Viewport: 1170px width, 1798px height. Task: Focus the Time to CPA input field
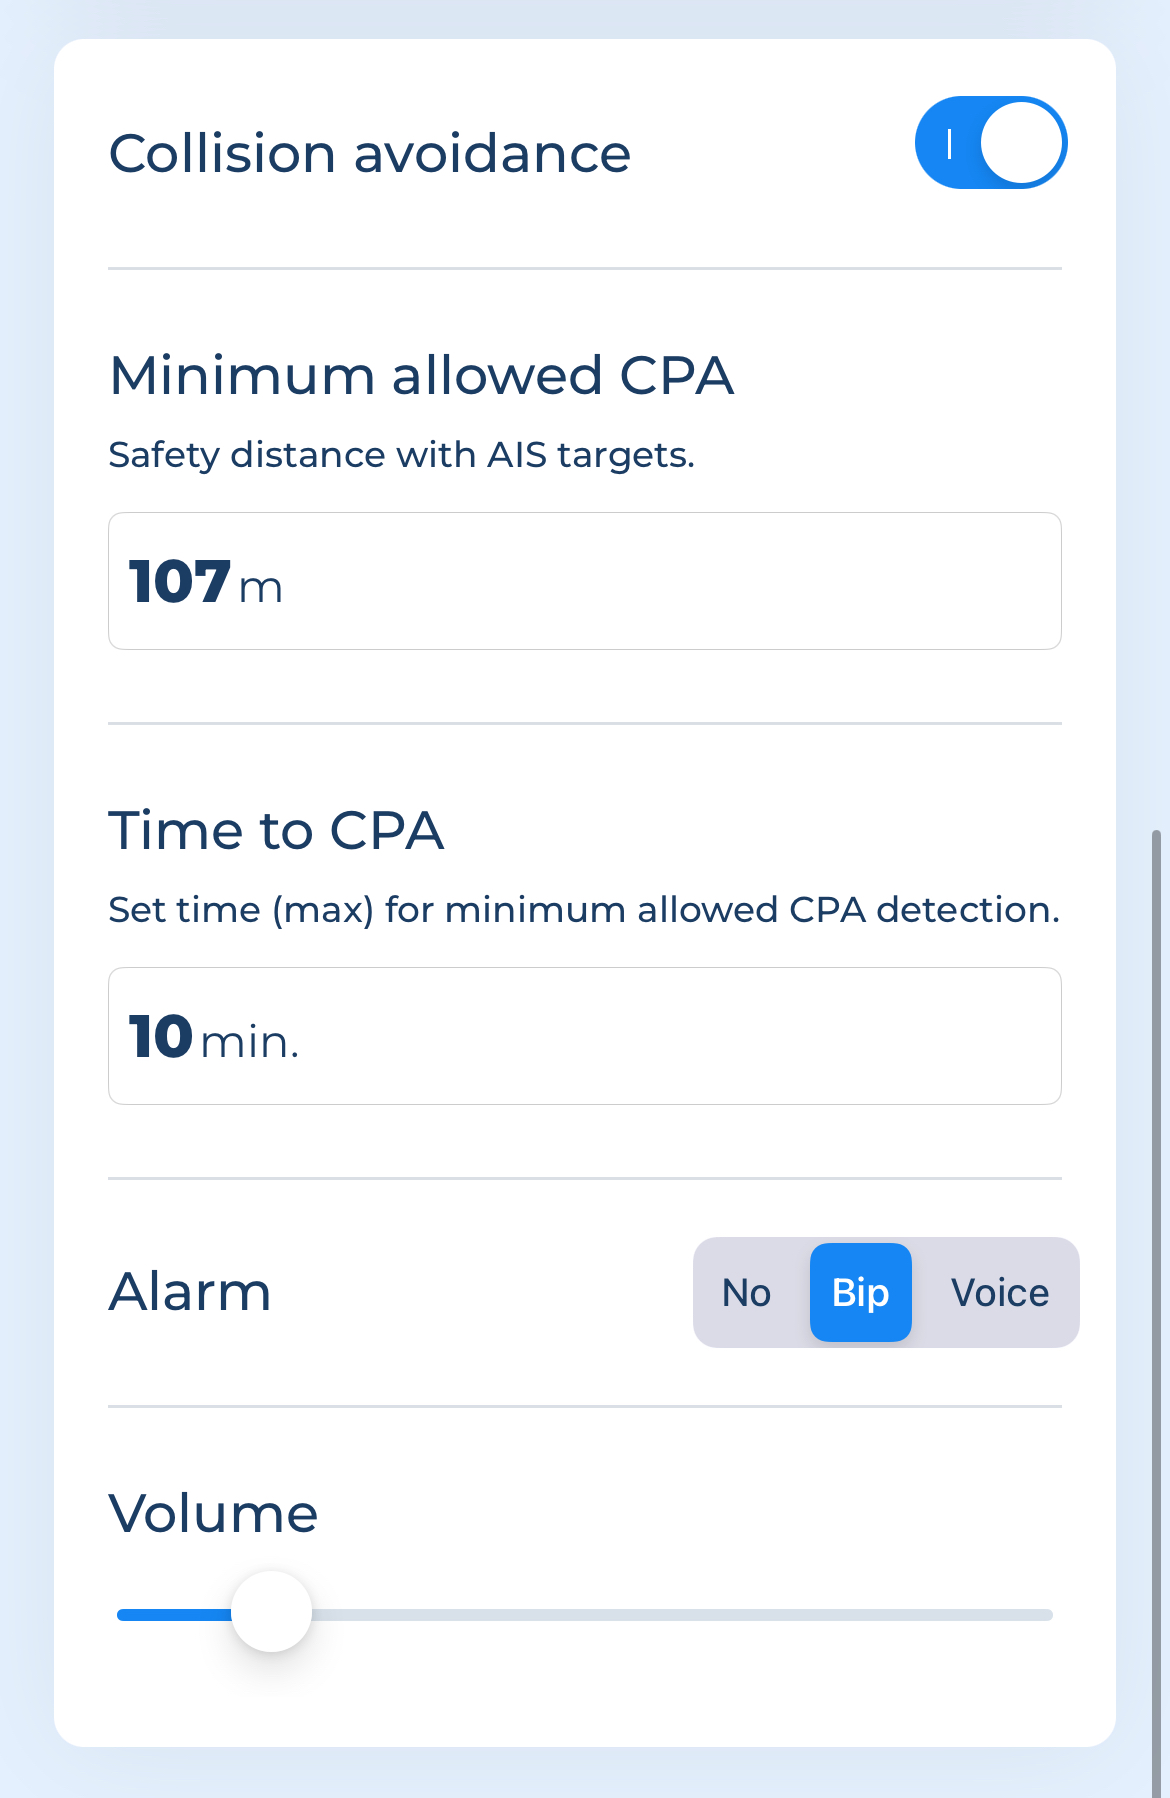pos(585,1036)
